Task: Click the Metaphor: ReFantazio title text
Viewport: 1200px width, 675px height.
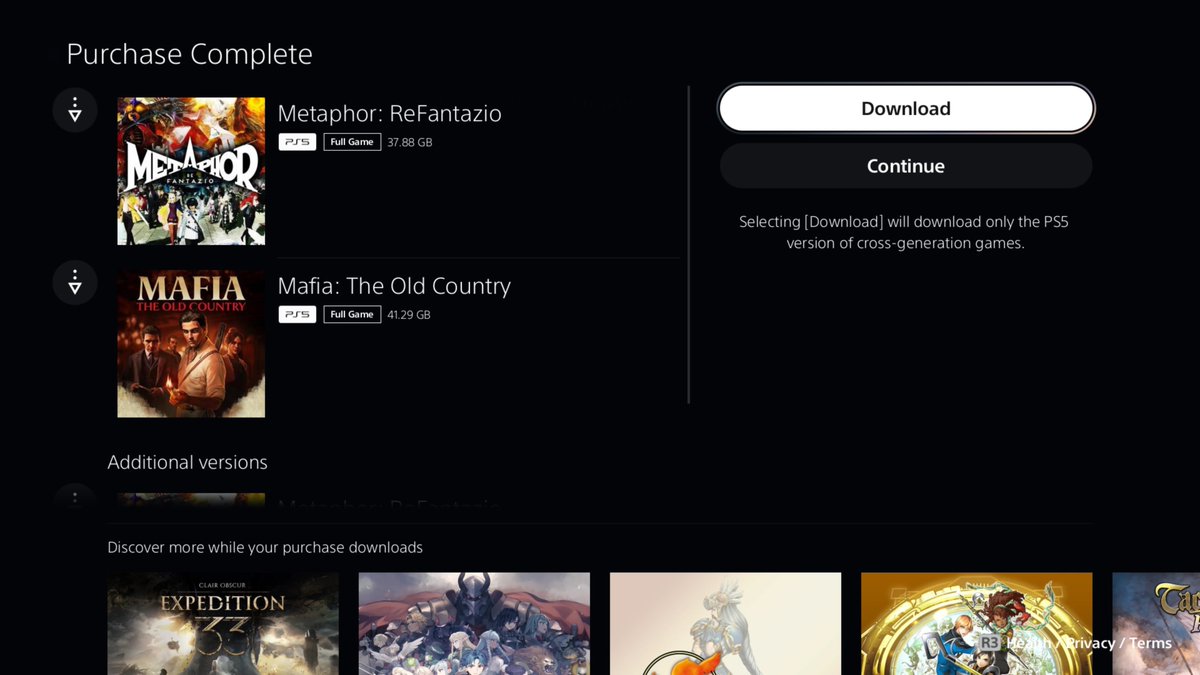Action: 389,114
